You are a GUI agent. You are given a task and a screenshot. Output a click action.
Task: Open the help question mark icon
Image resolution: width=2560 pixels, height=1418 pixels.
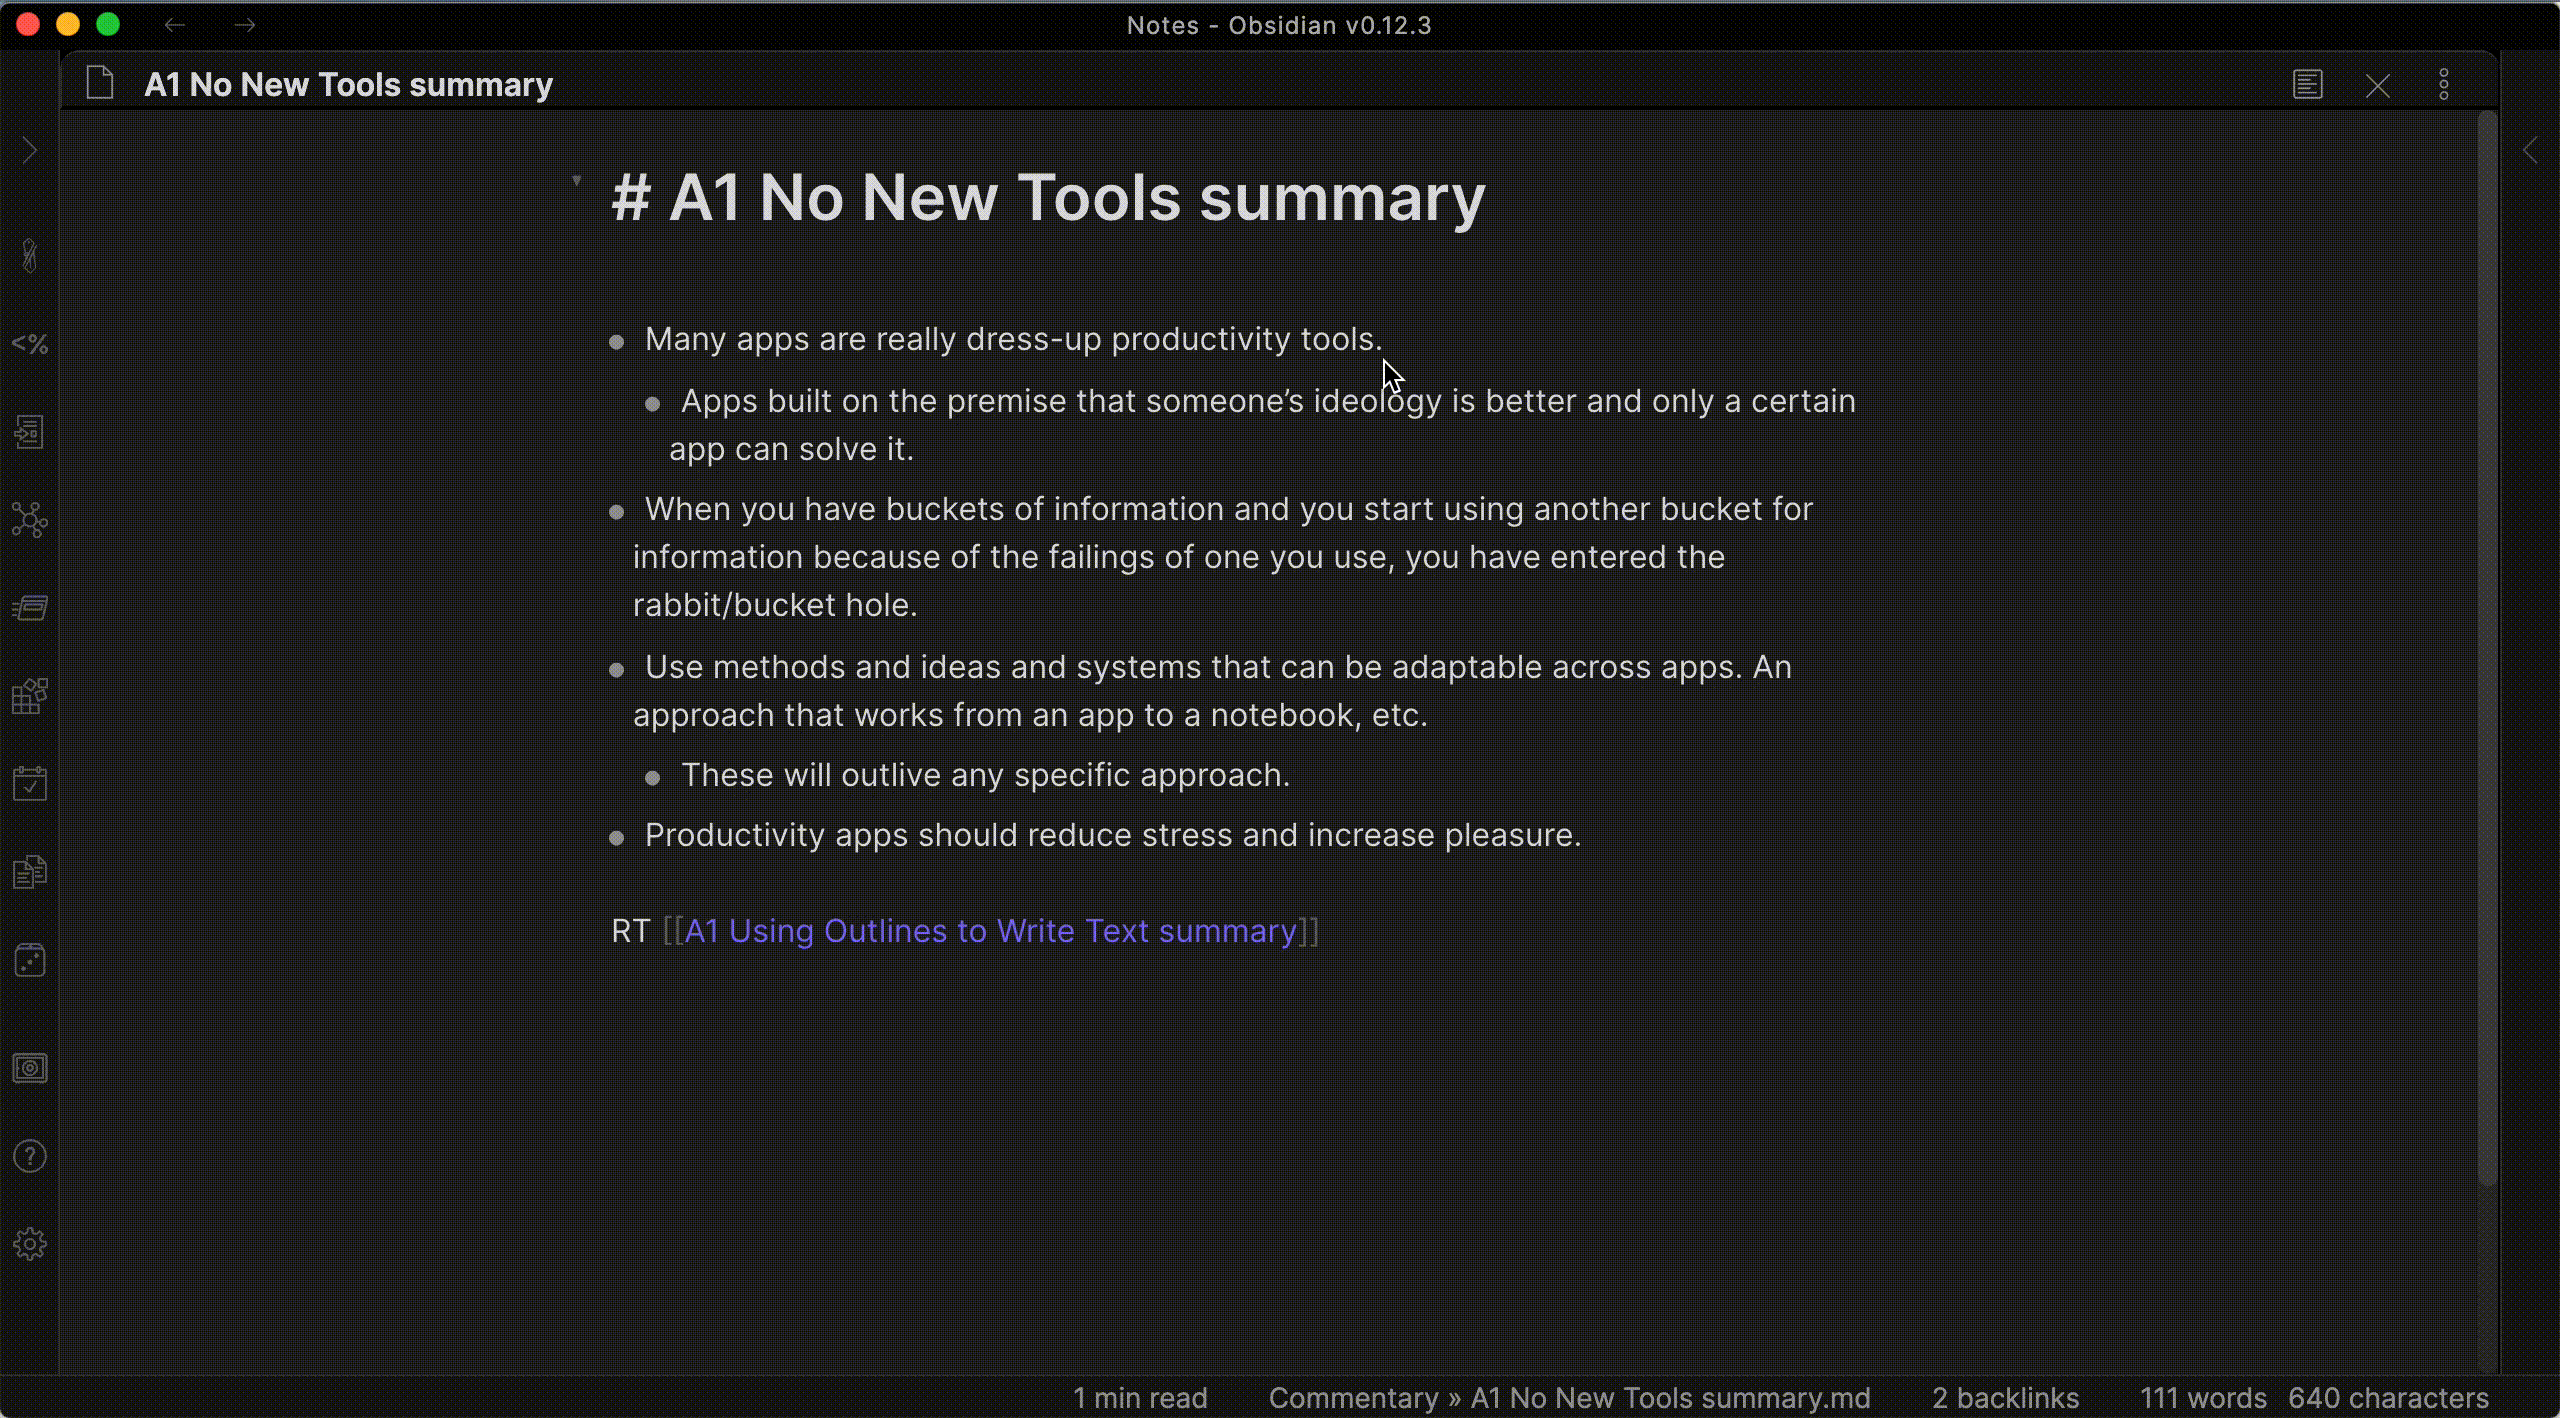(30, 1156)
